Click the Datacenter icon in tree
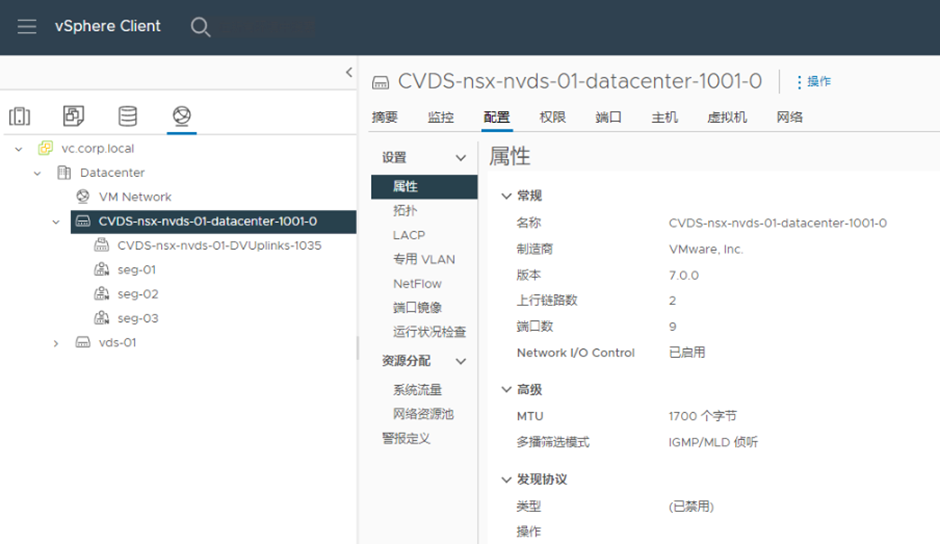940x544 pixels. click(x=64, y=173)
